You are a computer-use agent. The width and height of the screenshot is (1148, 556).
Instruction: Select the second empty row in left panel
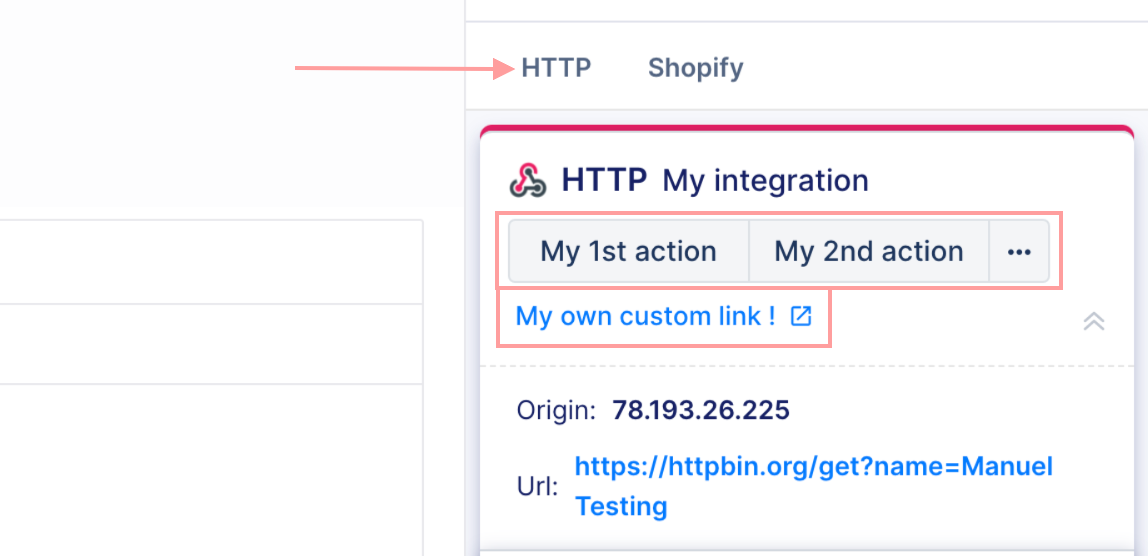coord(211,344)
